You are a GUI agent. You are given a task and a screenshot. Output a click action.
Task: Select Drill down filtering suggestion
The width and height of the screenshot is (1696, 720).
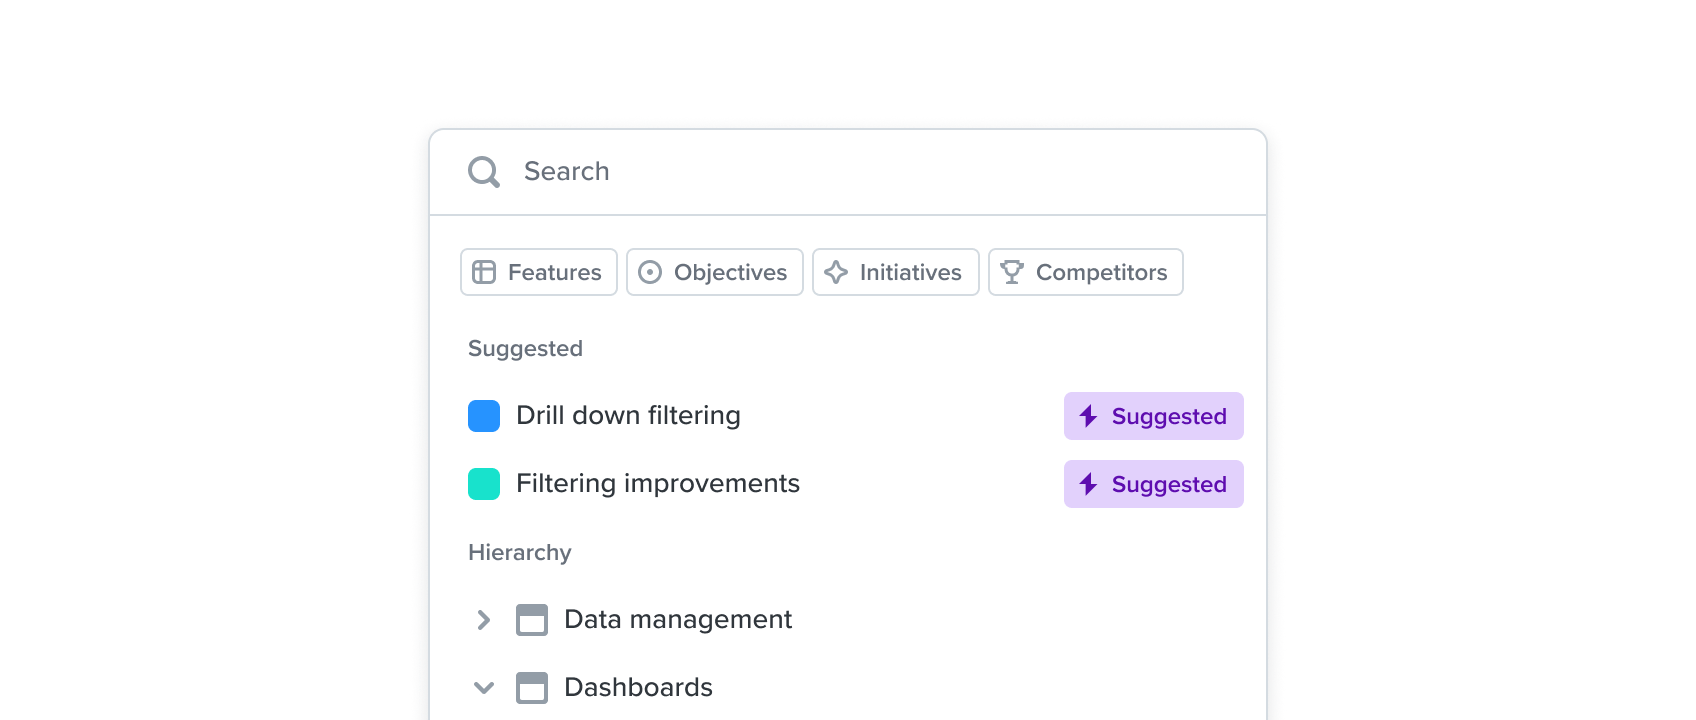(628, 416)
